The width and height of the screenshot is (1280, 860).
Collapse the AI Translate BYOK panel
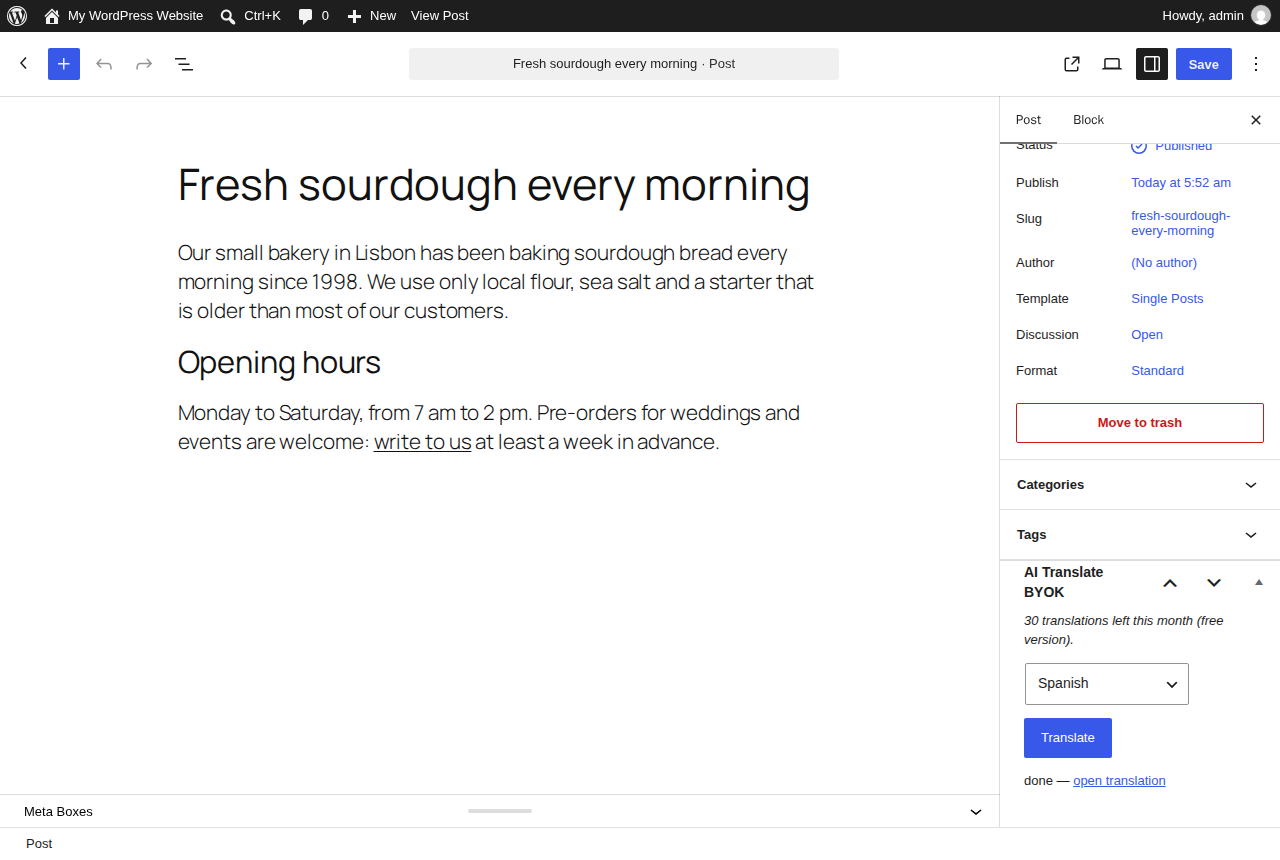(1259, 582)
